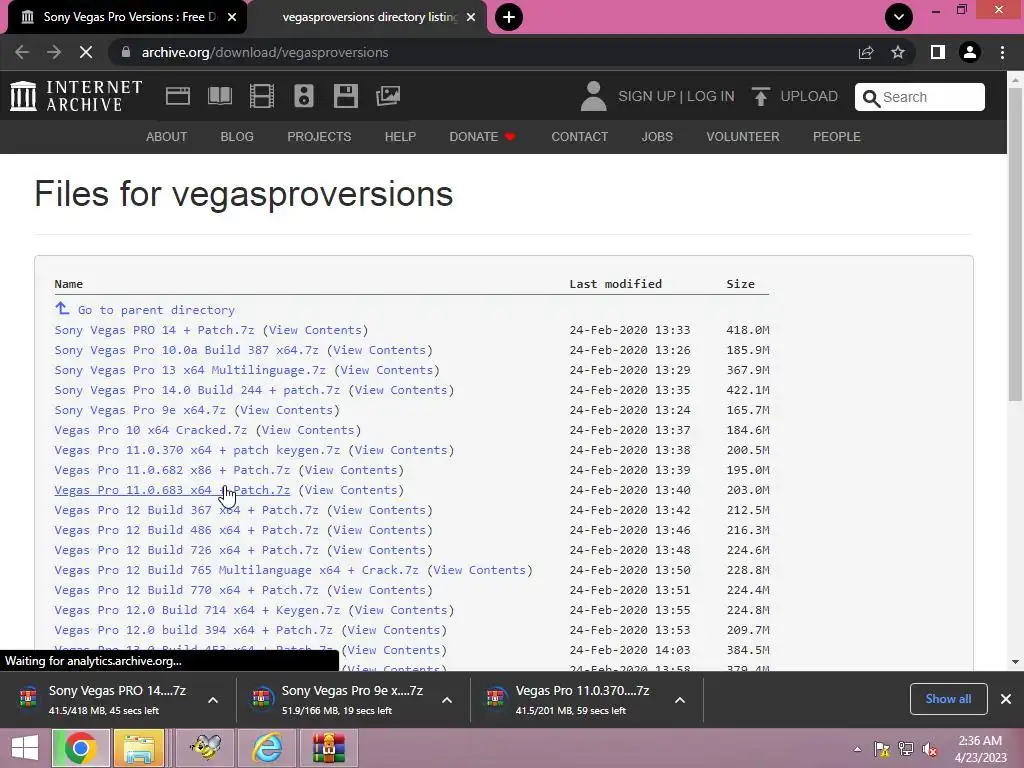Open the Audio speaker icon

tap(304, 96)
